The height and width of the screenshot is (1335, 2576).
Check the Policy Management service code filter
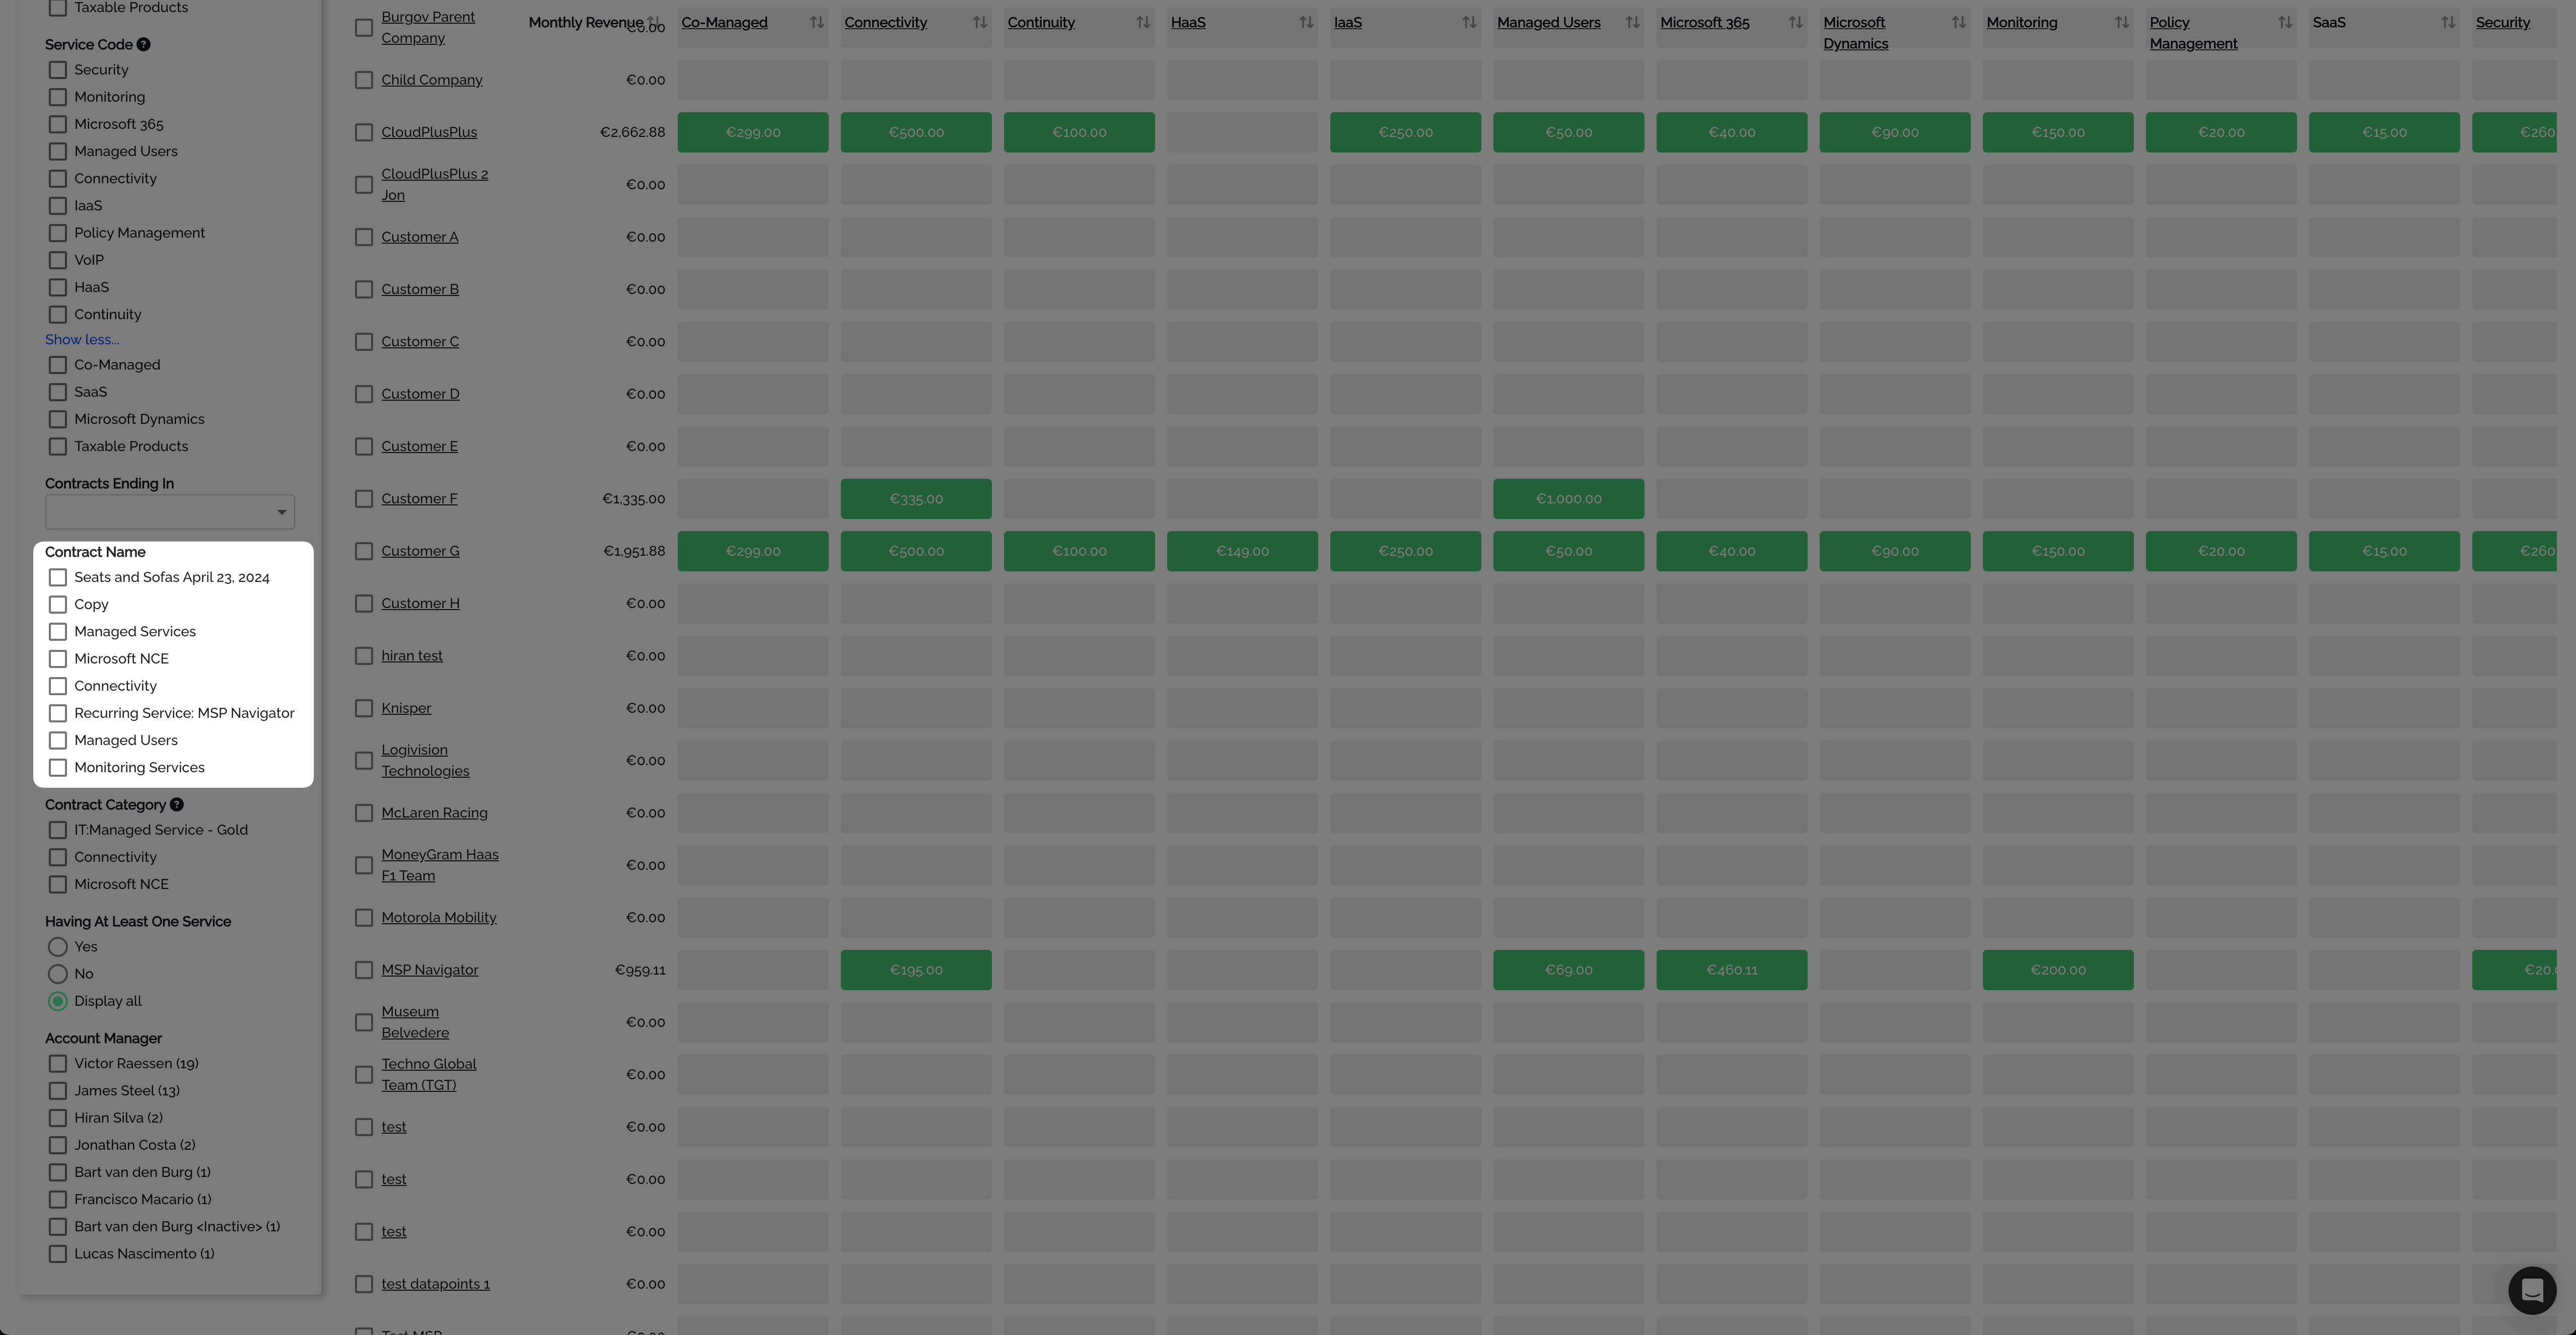(58, 233)
